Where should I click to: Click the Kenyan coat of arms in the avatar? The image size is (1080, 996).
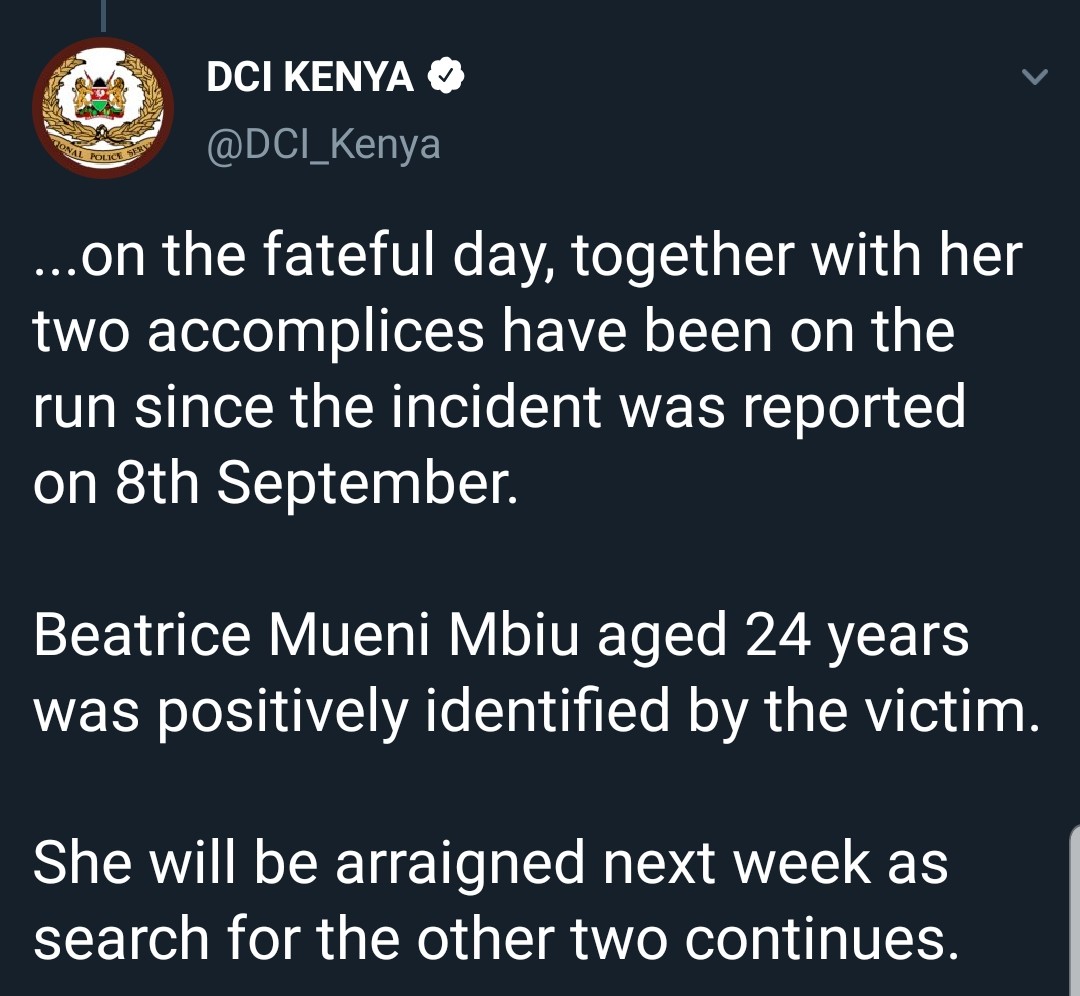(101, 95)
